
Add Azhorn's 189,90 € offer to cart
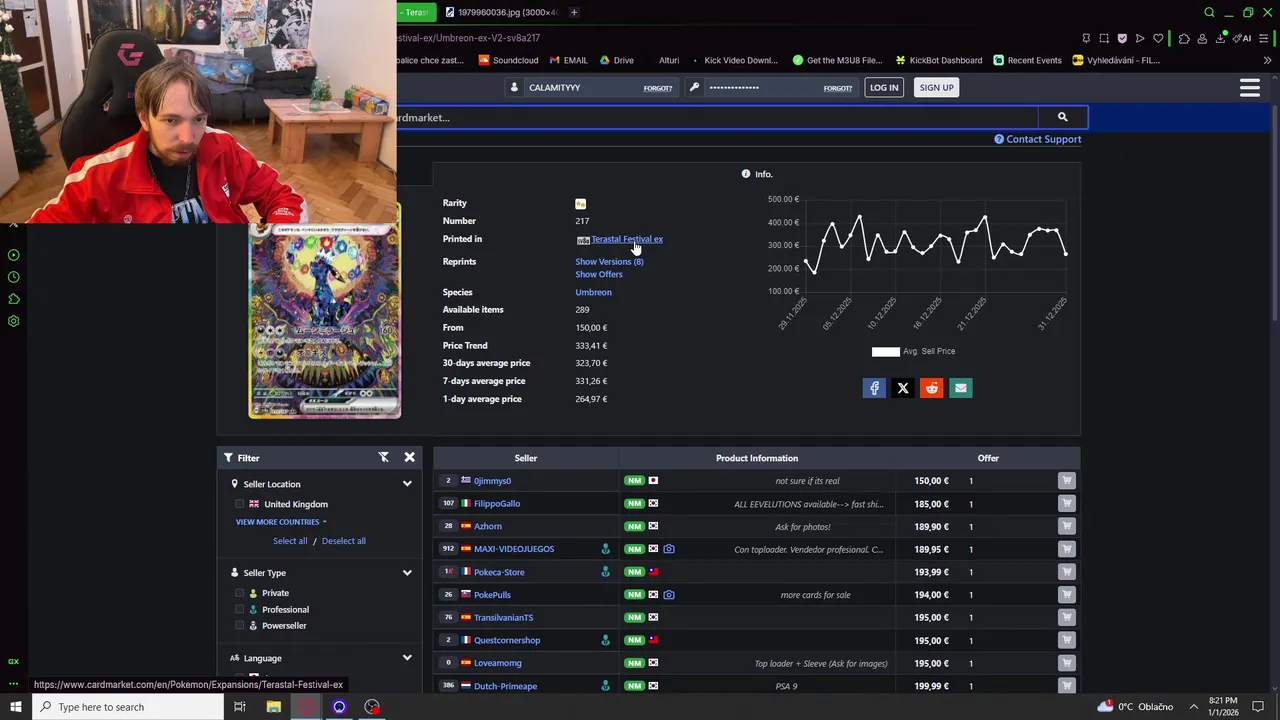1067,526
